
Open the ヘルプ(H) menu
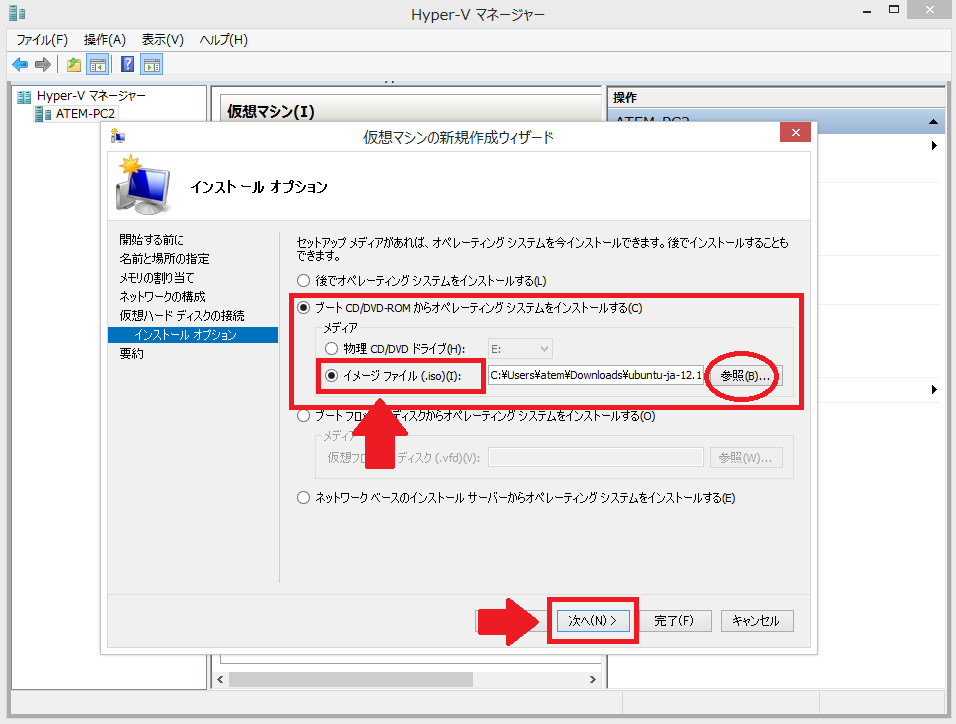coord(224,40)
